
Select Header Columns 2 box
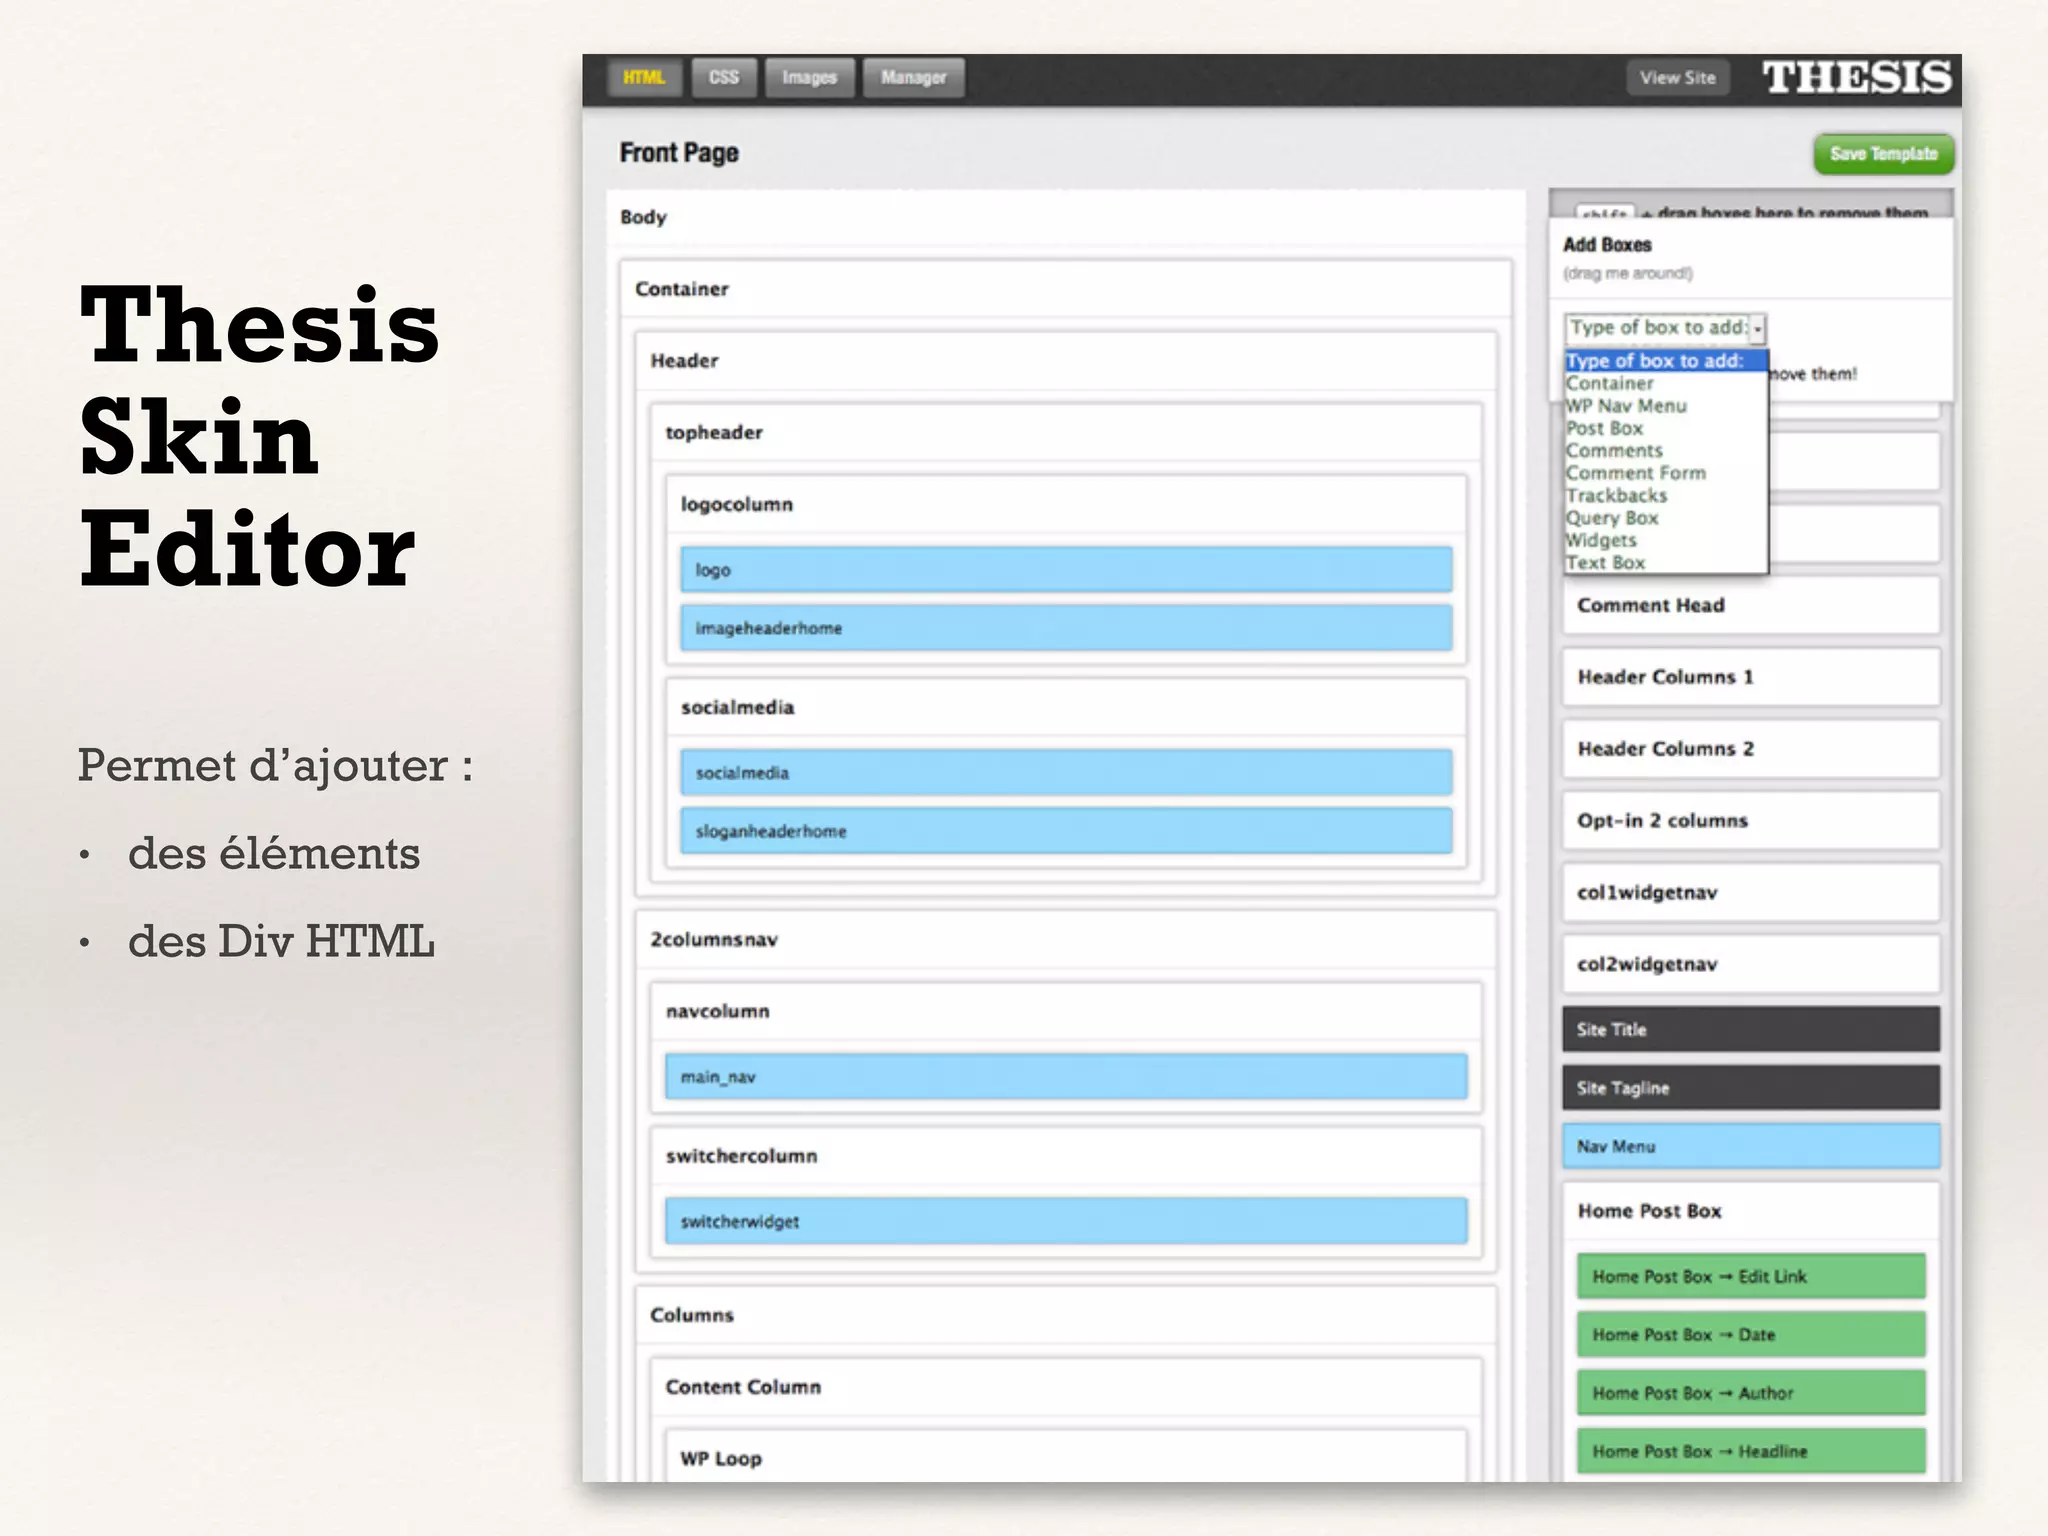pyautogui.click(x=1751, y=749)
